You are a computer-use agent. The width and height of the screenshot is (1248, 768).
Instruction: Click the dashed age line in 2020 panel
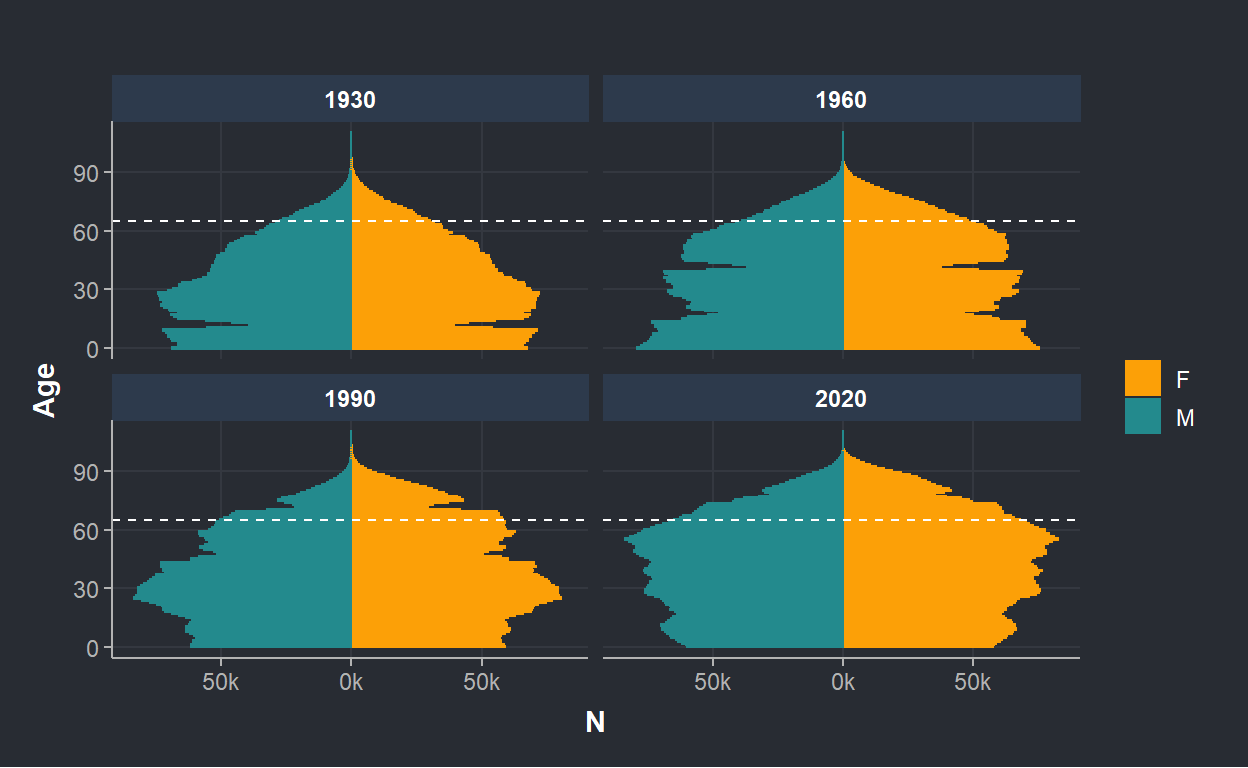pyautogui.click(x=841, y=520)
